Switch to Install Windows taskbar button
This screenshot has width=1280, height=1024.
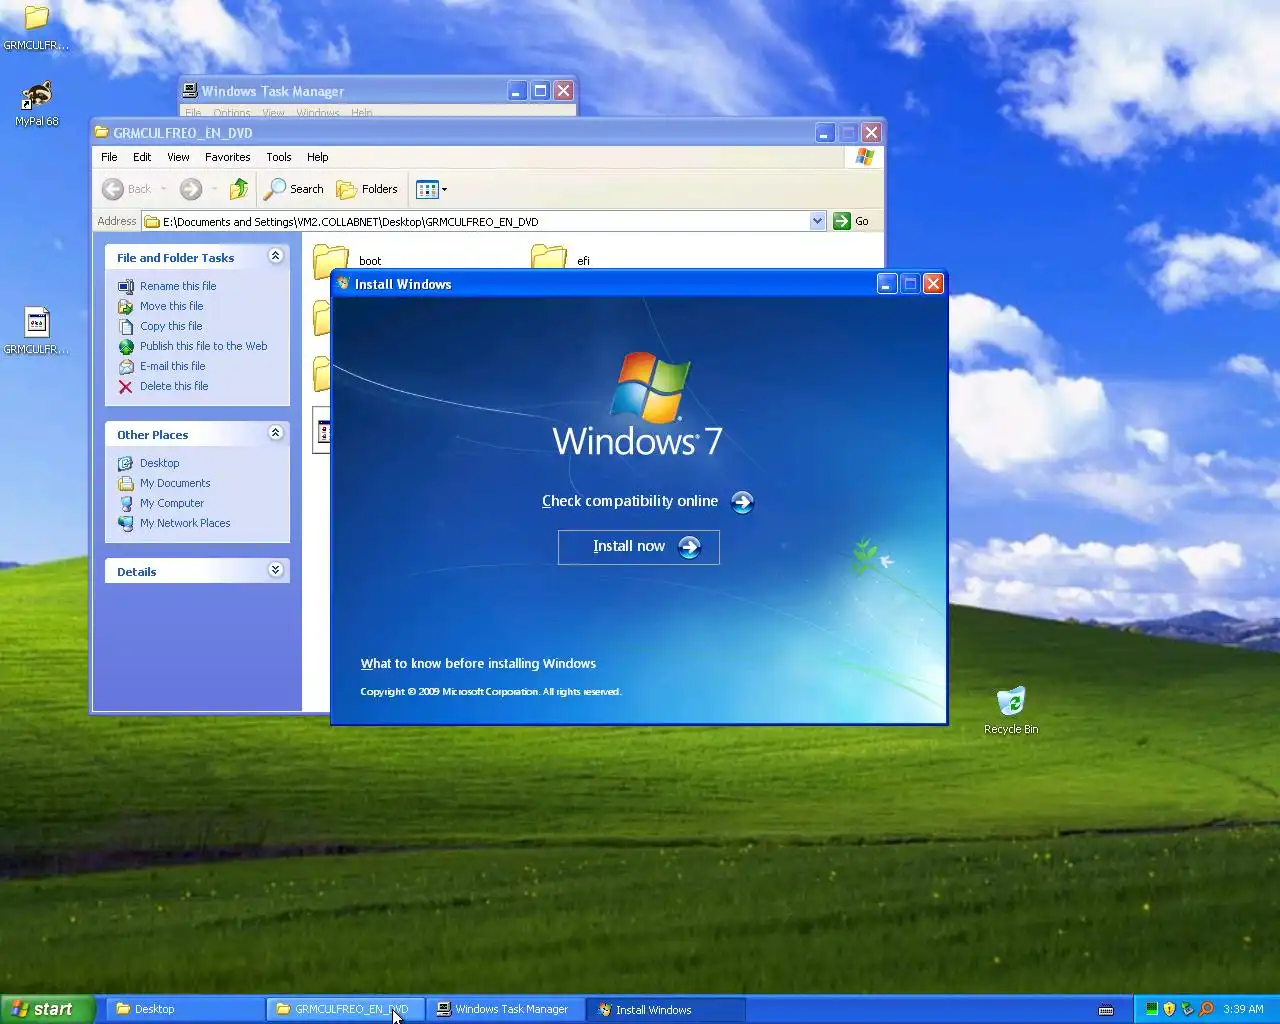pos(667,1009)
